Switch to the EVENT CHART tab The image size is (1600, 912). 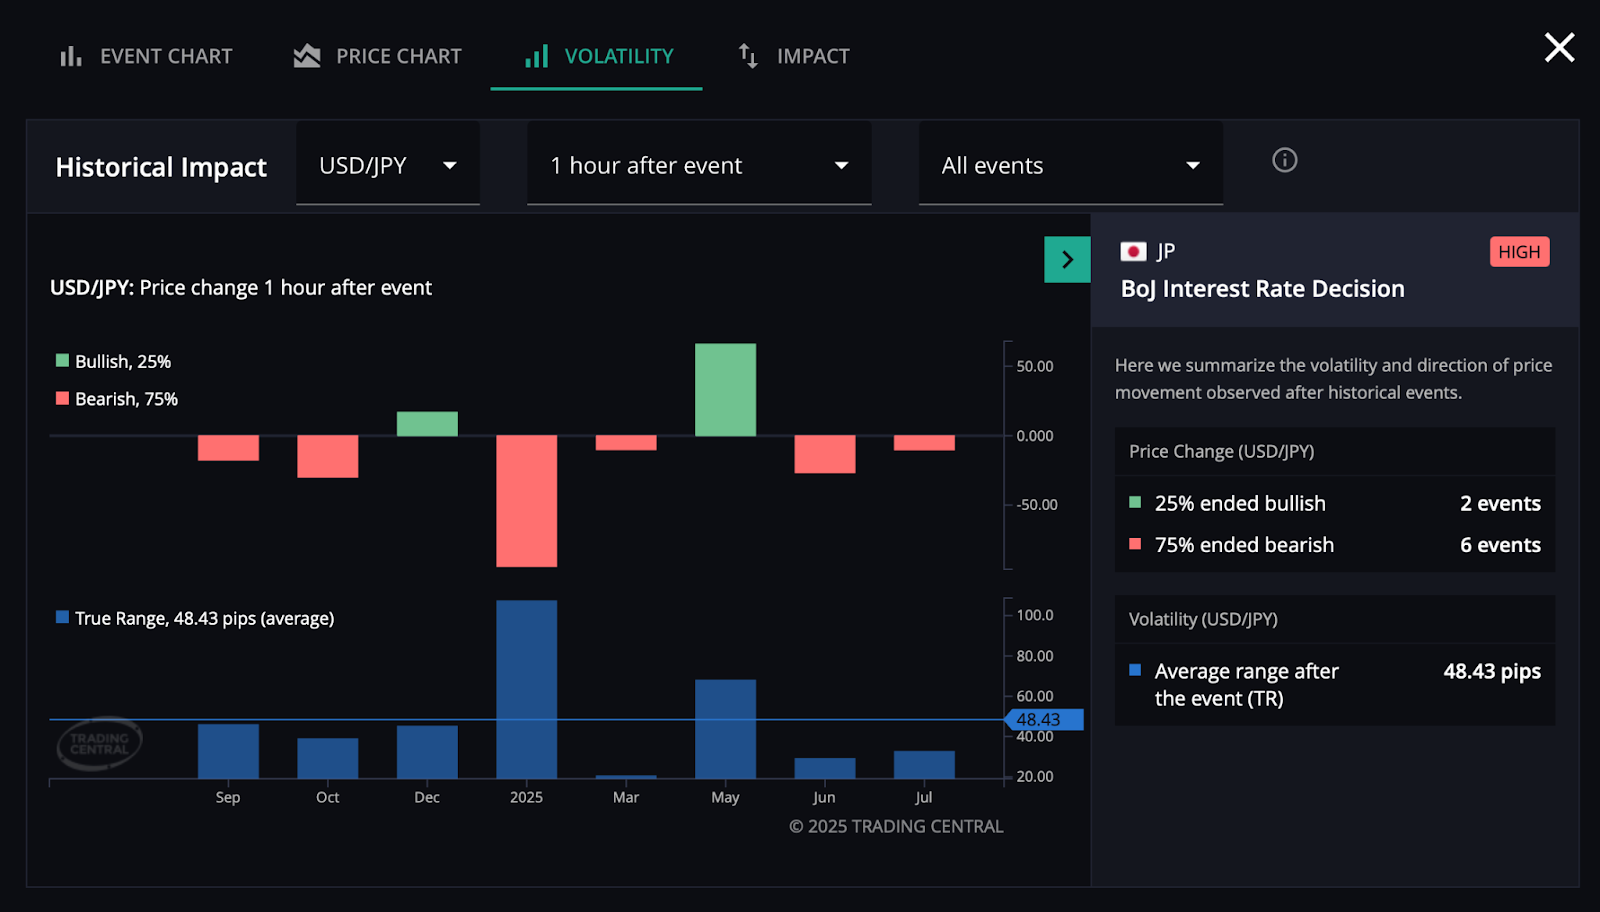[165, 57]
